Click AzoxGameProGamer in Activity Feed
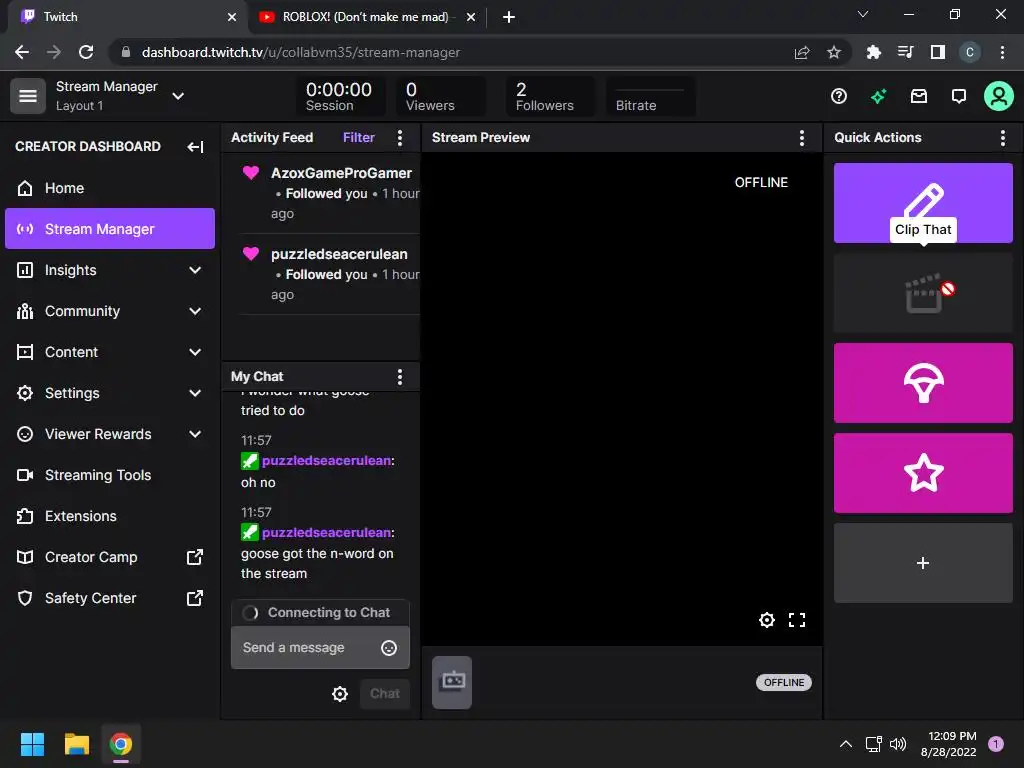The width and height of the screenshot is (1024, 768). click(341, 173)
